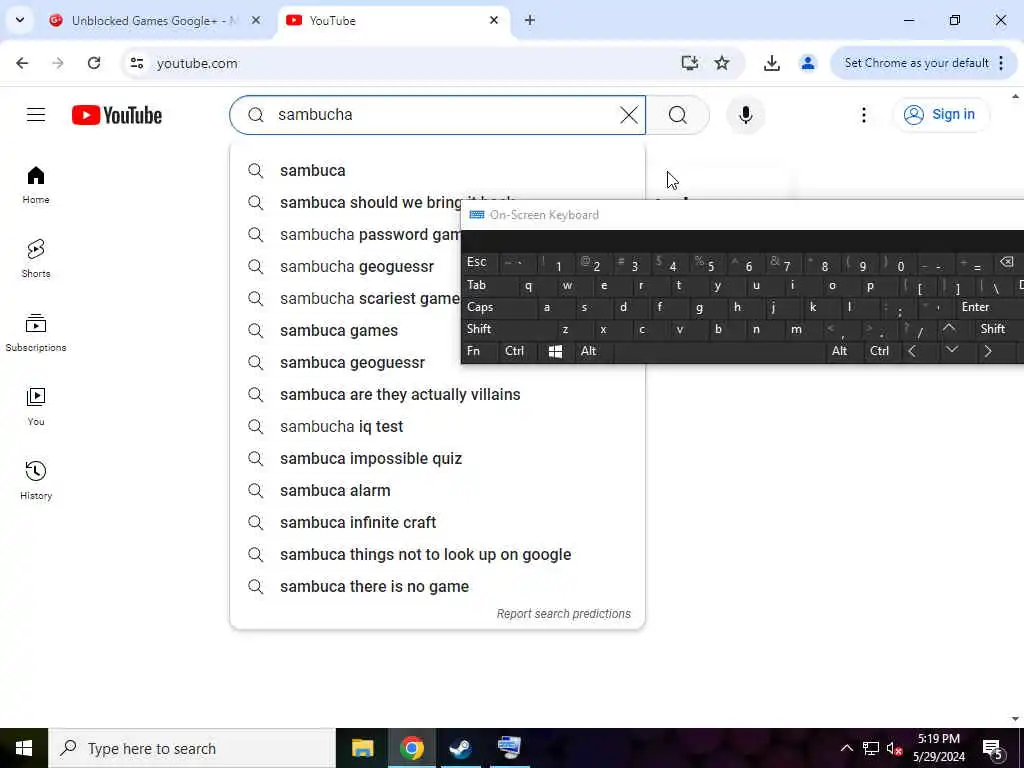Select suggestion "sambuca there is no game"
The height and width of the screenshot is (768, 1024).
pyautogui.click(x=438, y=586)
